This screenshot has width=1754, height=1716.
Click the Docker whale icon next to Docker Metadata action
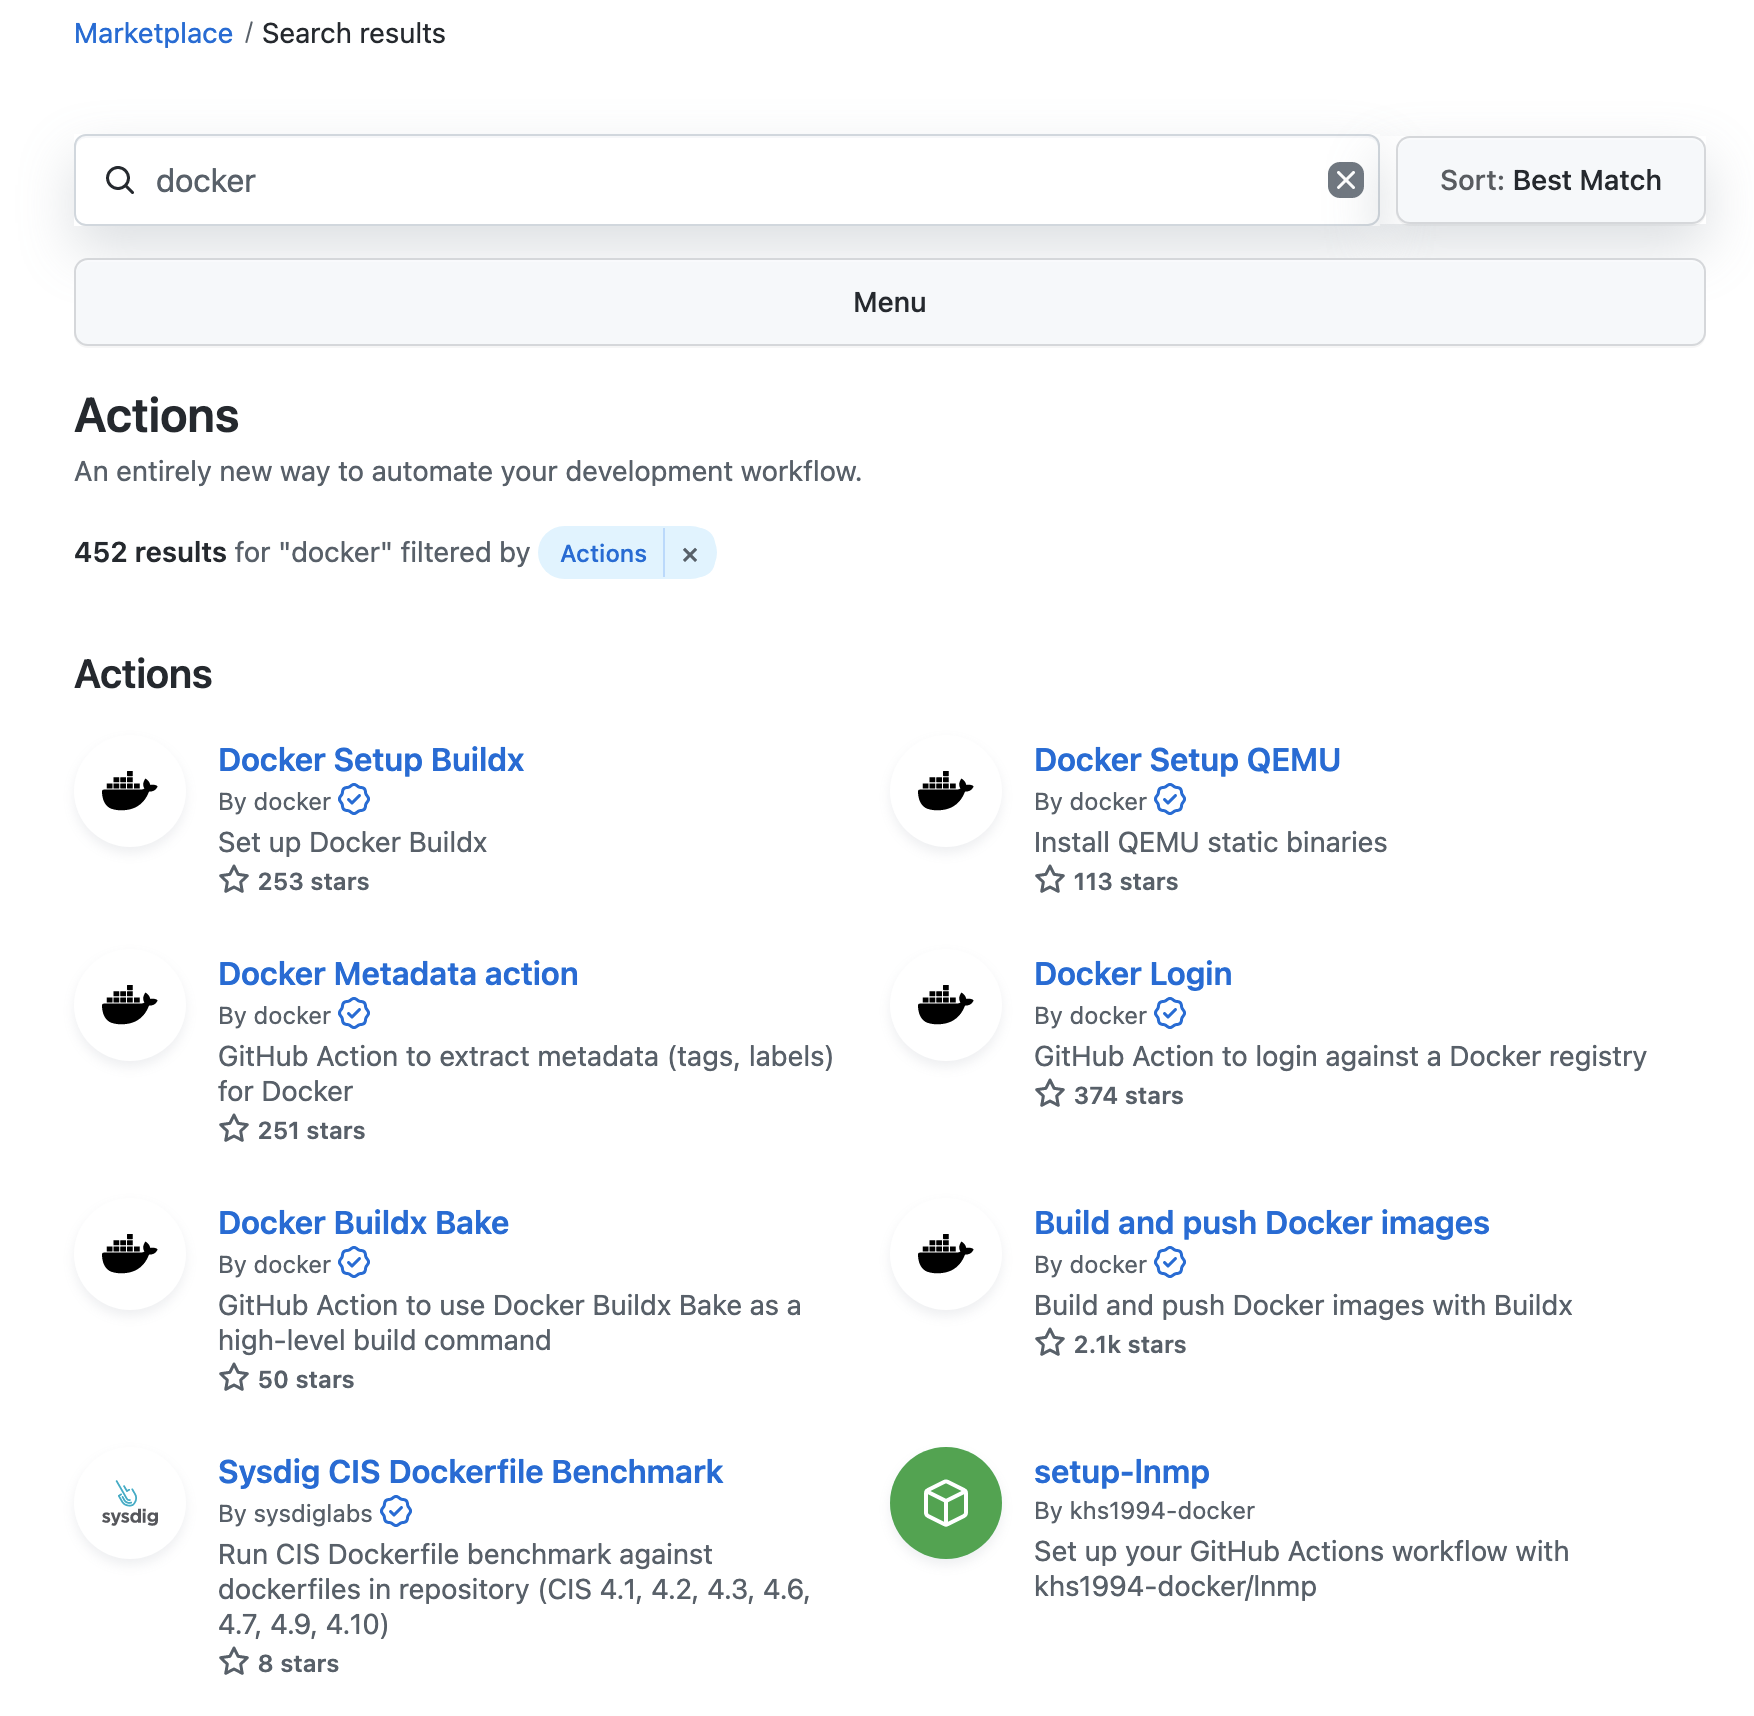[129, 1005]
